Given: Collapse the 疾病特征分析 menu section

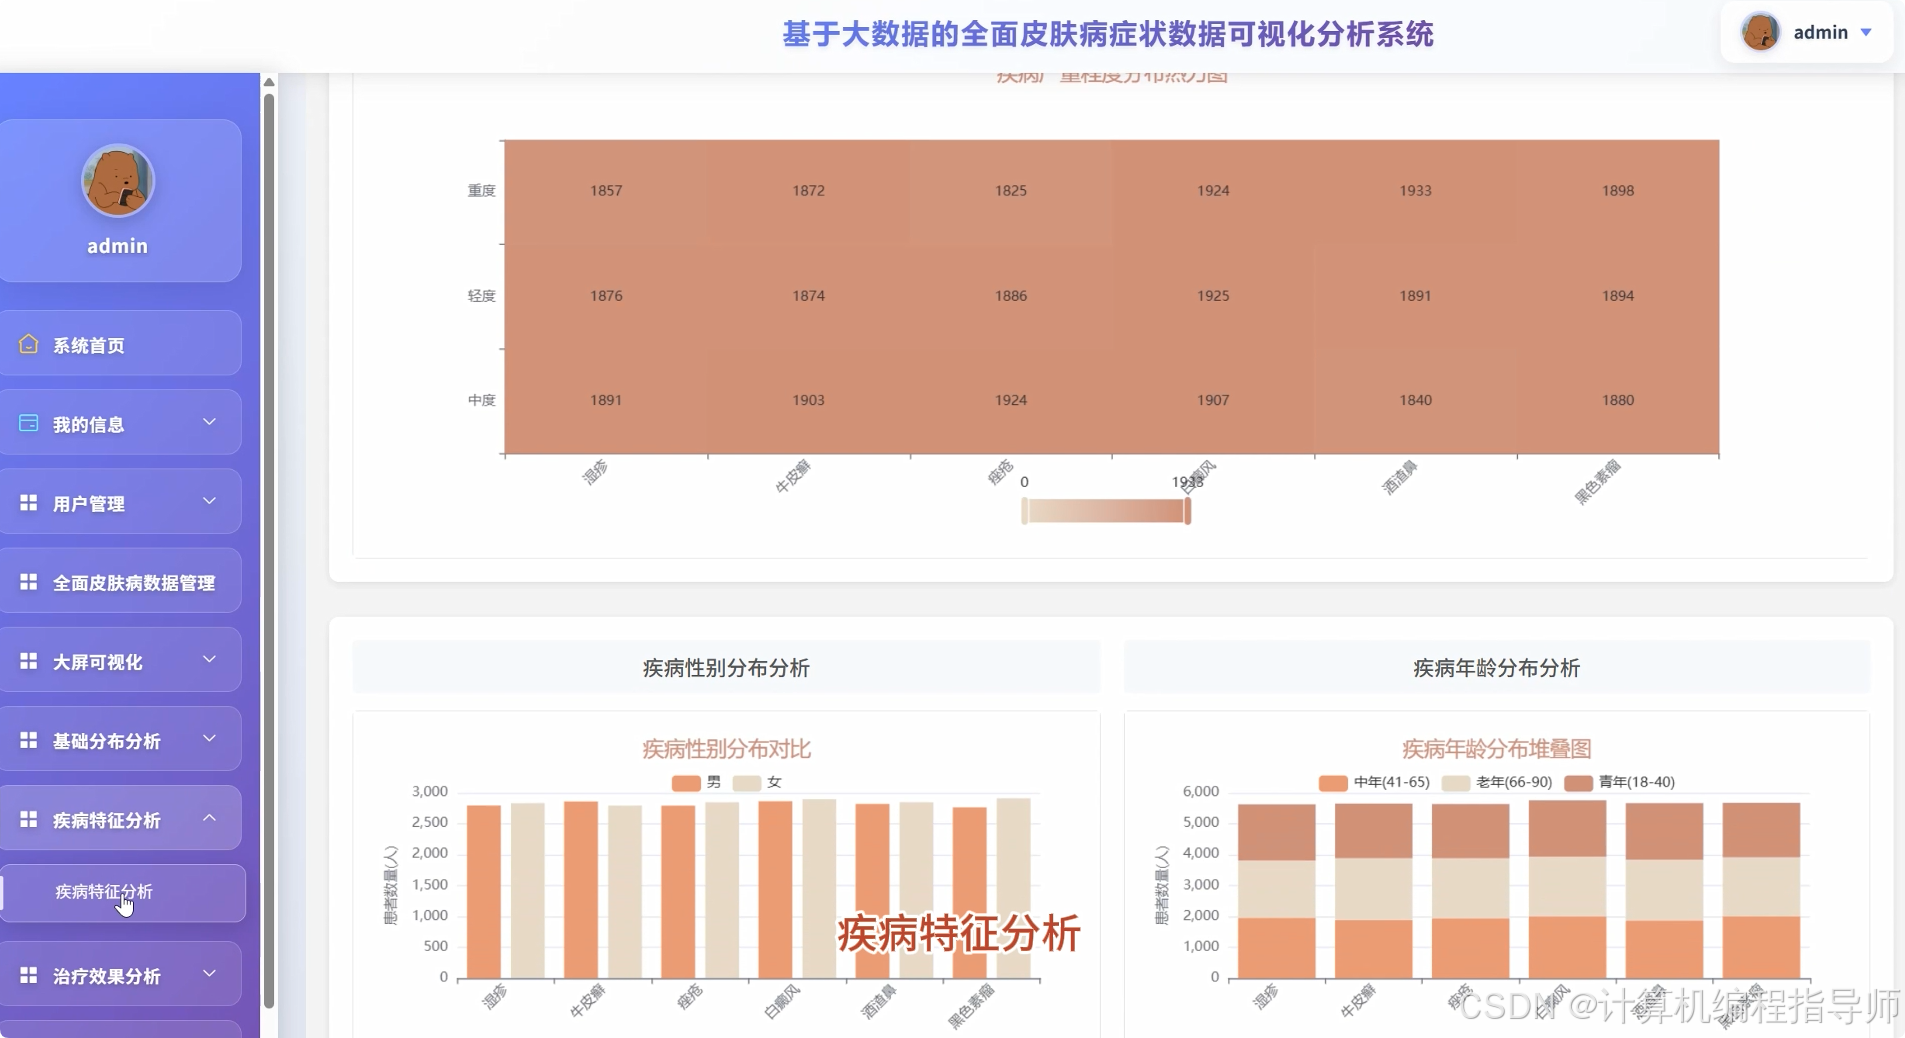Looking at the screenshot, I should pos(120,820).
